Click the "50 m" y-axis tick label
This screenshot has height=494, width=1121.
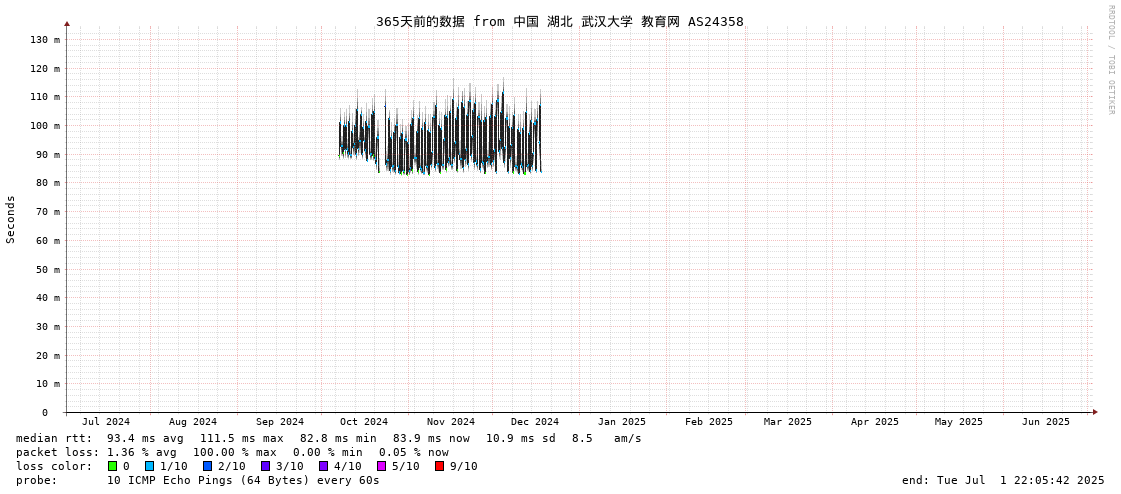click(x=49, y=269)
